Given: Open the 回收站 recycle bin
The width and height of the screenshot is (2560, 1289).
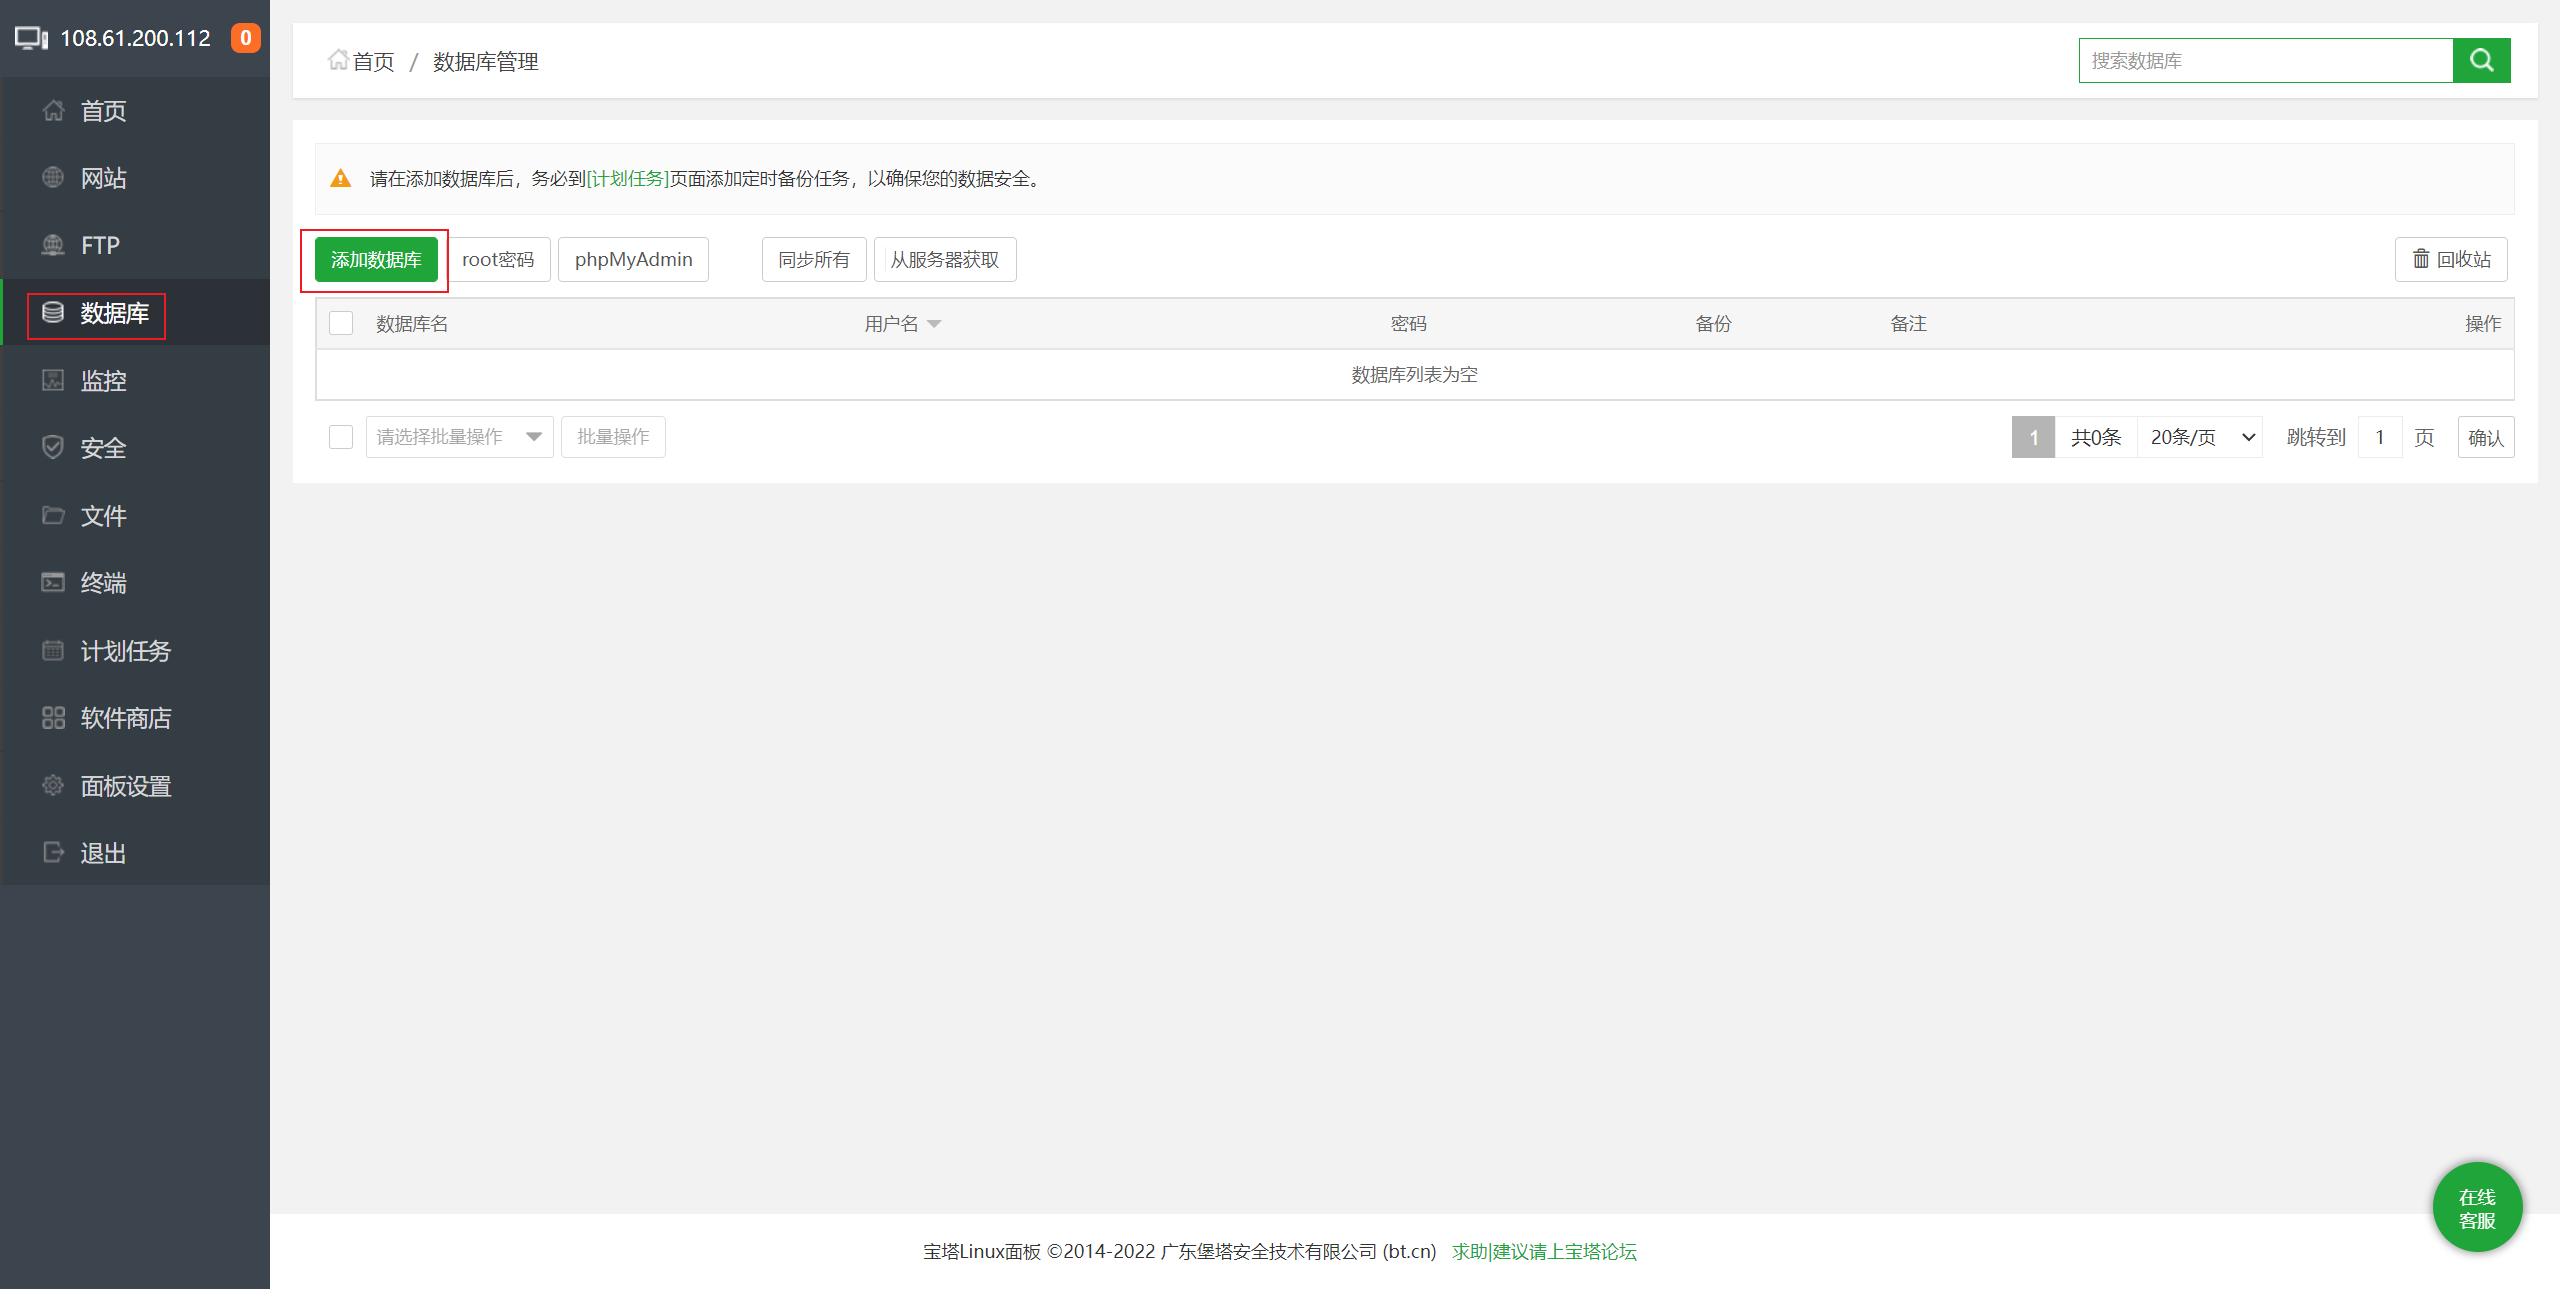Looking at the screenshot, I should [2450, 259].
